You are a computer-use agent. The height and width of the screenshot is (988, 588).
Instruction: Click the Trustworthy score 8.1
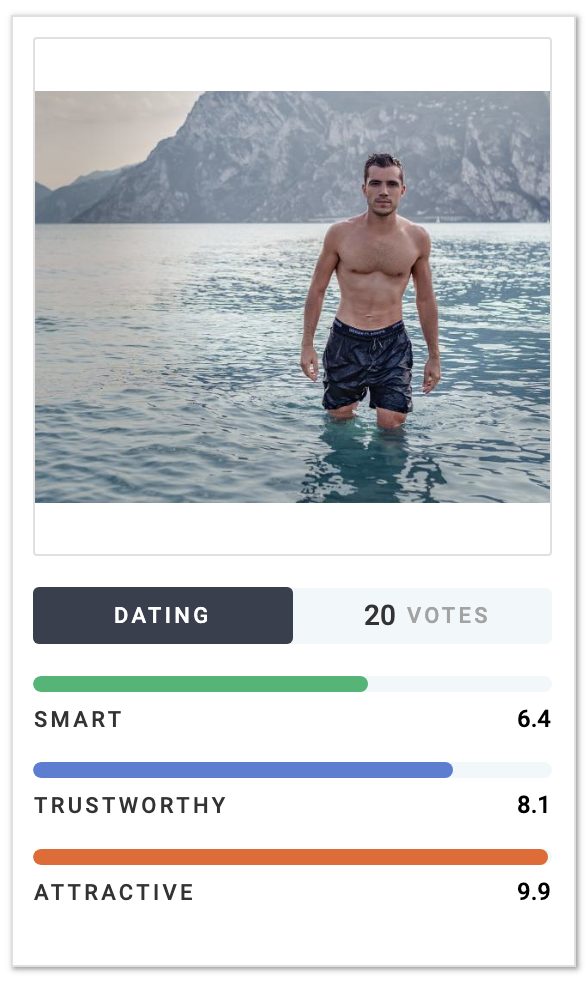point(533,805)
